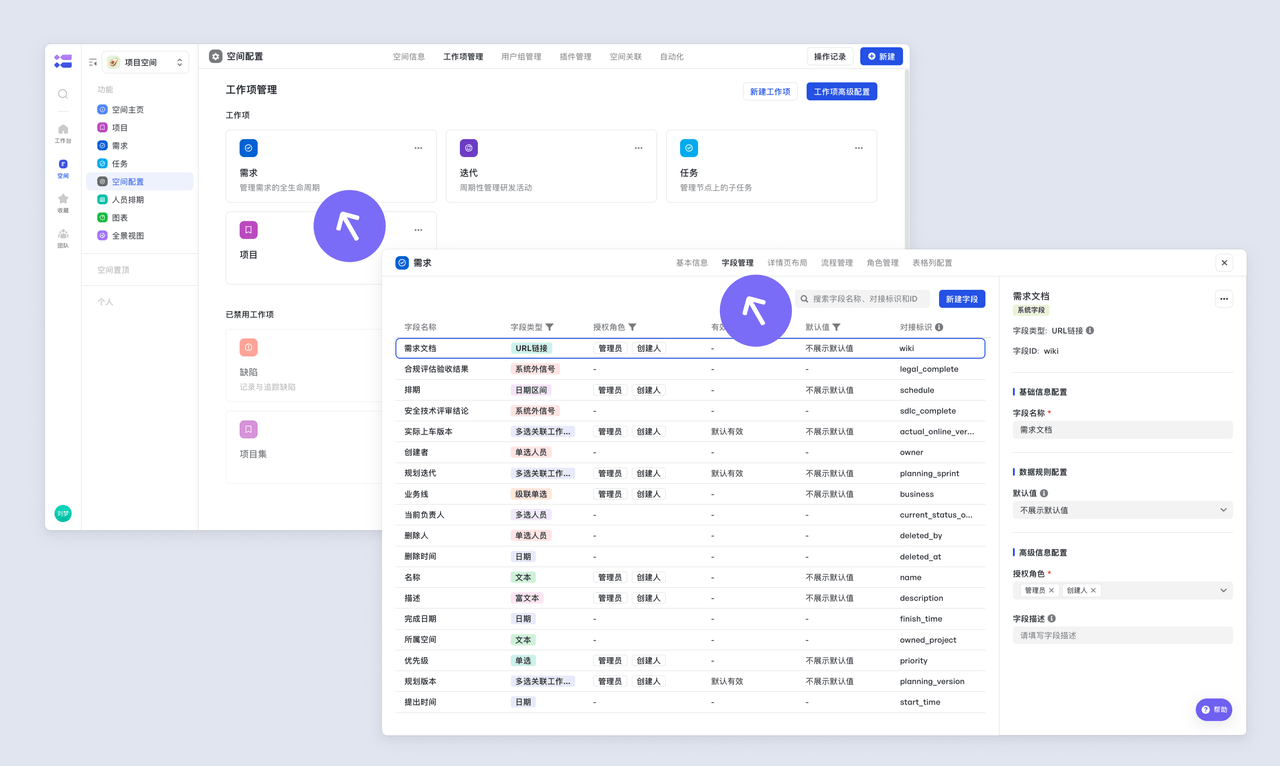Open the 团队 team icon
The image size is (1280, 766).
[63, 238]
